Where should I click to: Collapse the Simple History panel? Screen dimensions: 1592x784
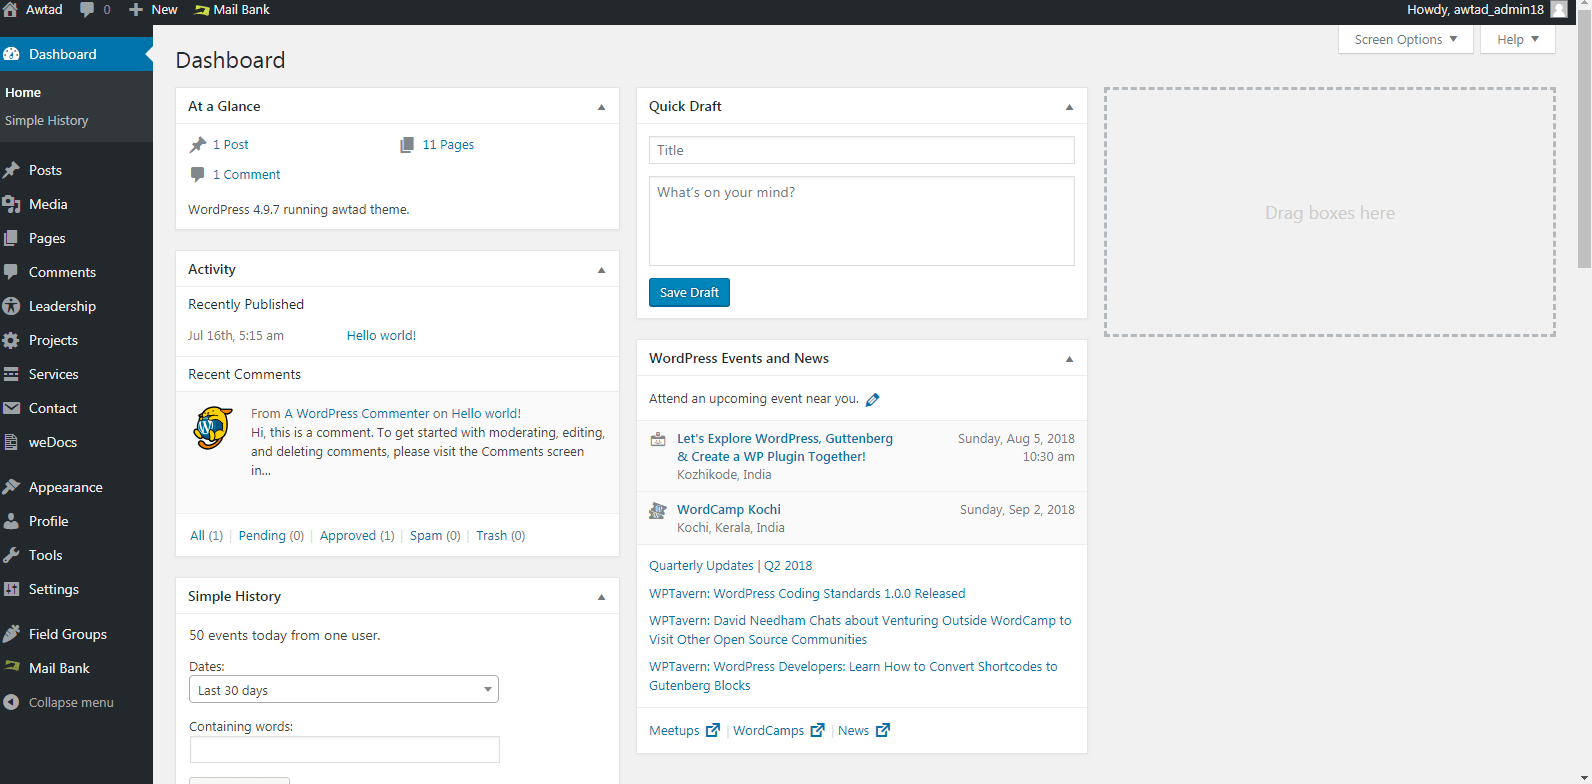tap(601, 597)
